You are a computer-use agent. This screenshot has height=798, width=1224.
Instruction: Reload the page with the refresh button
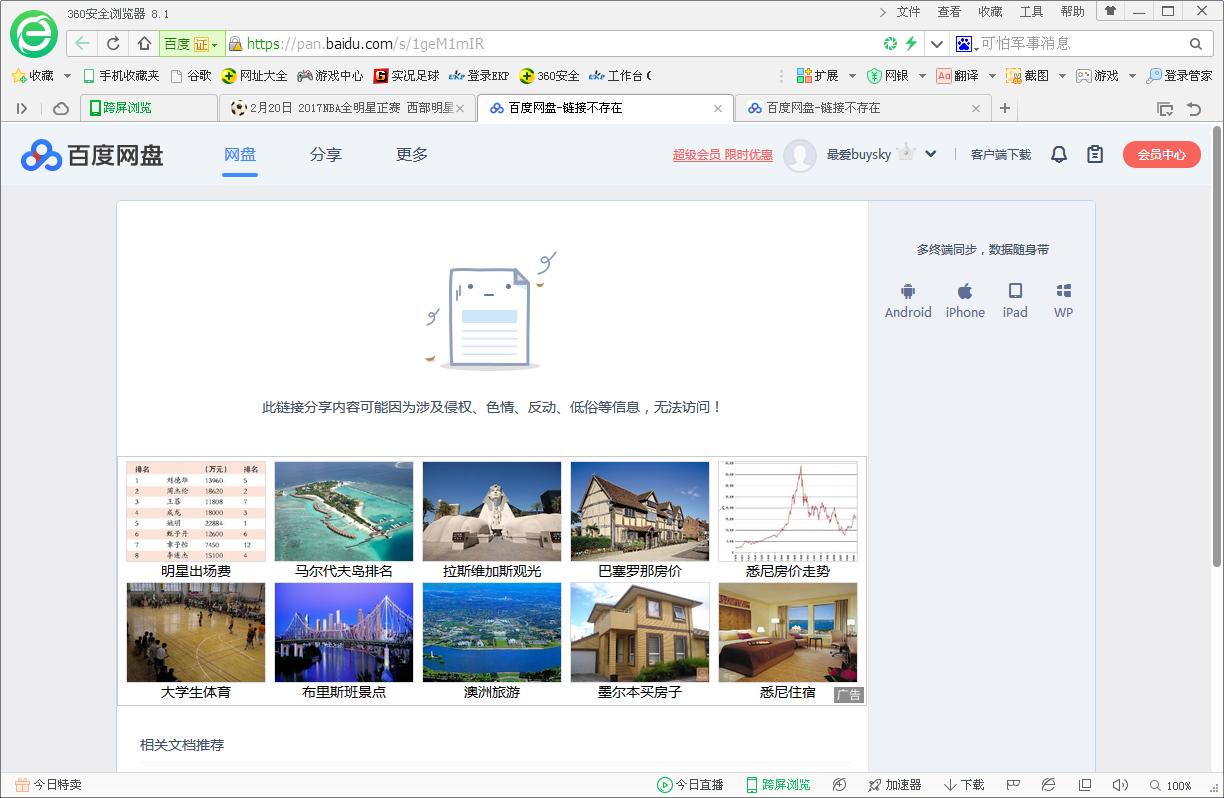pyautogui.click(x=113, y=43)
